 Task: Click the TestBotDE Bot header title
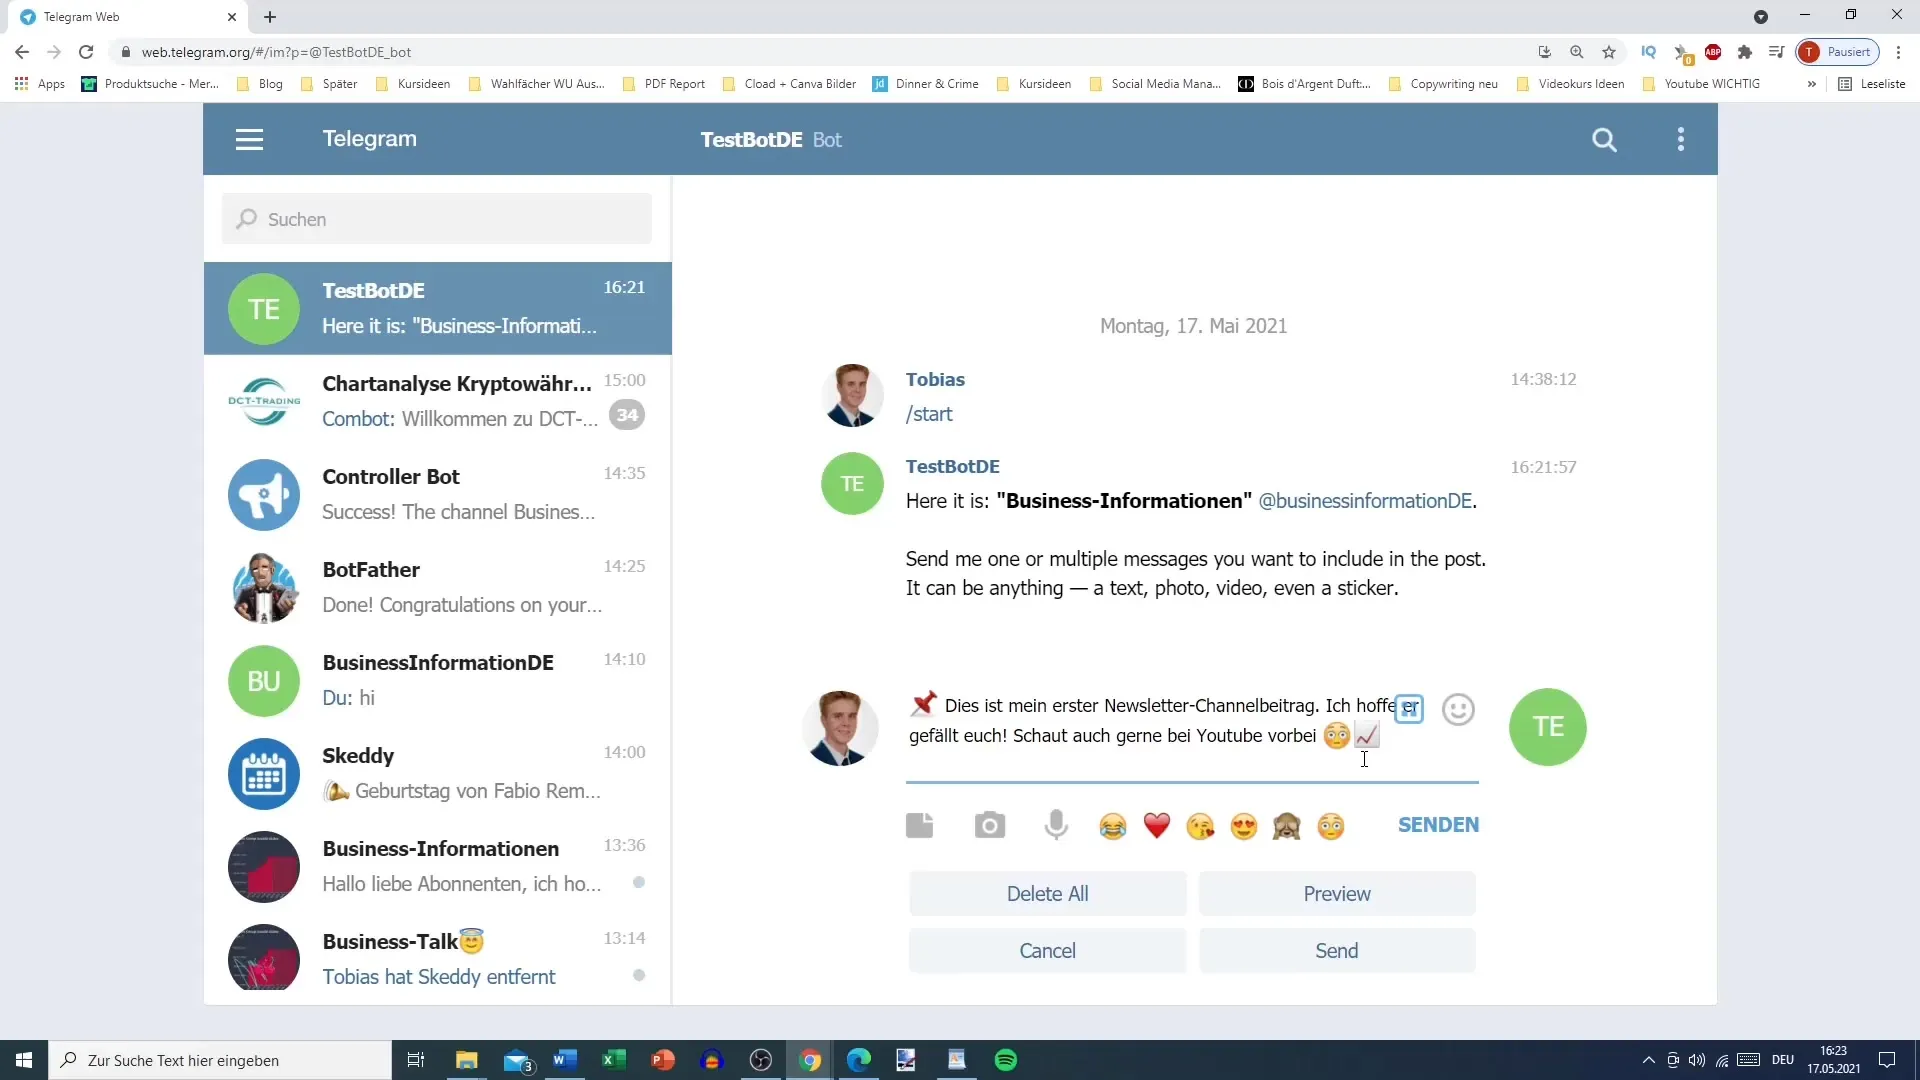pyautogui.click(x=771, y=140)
